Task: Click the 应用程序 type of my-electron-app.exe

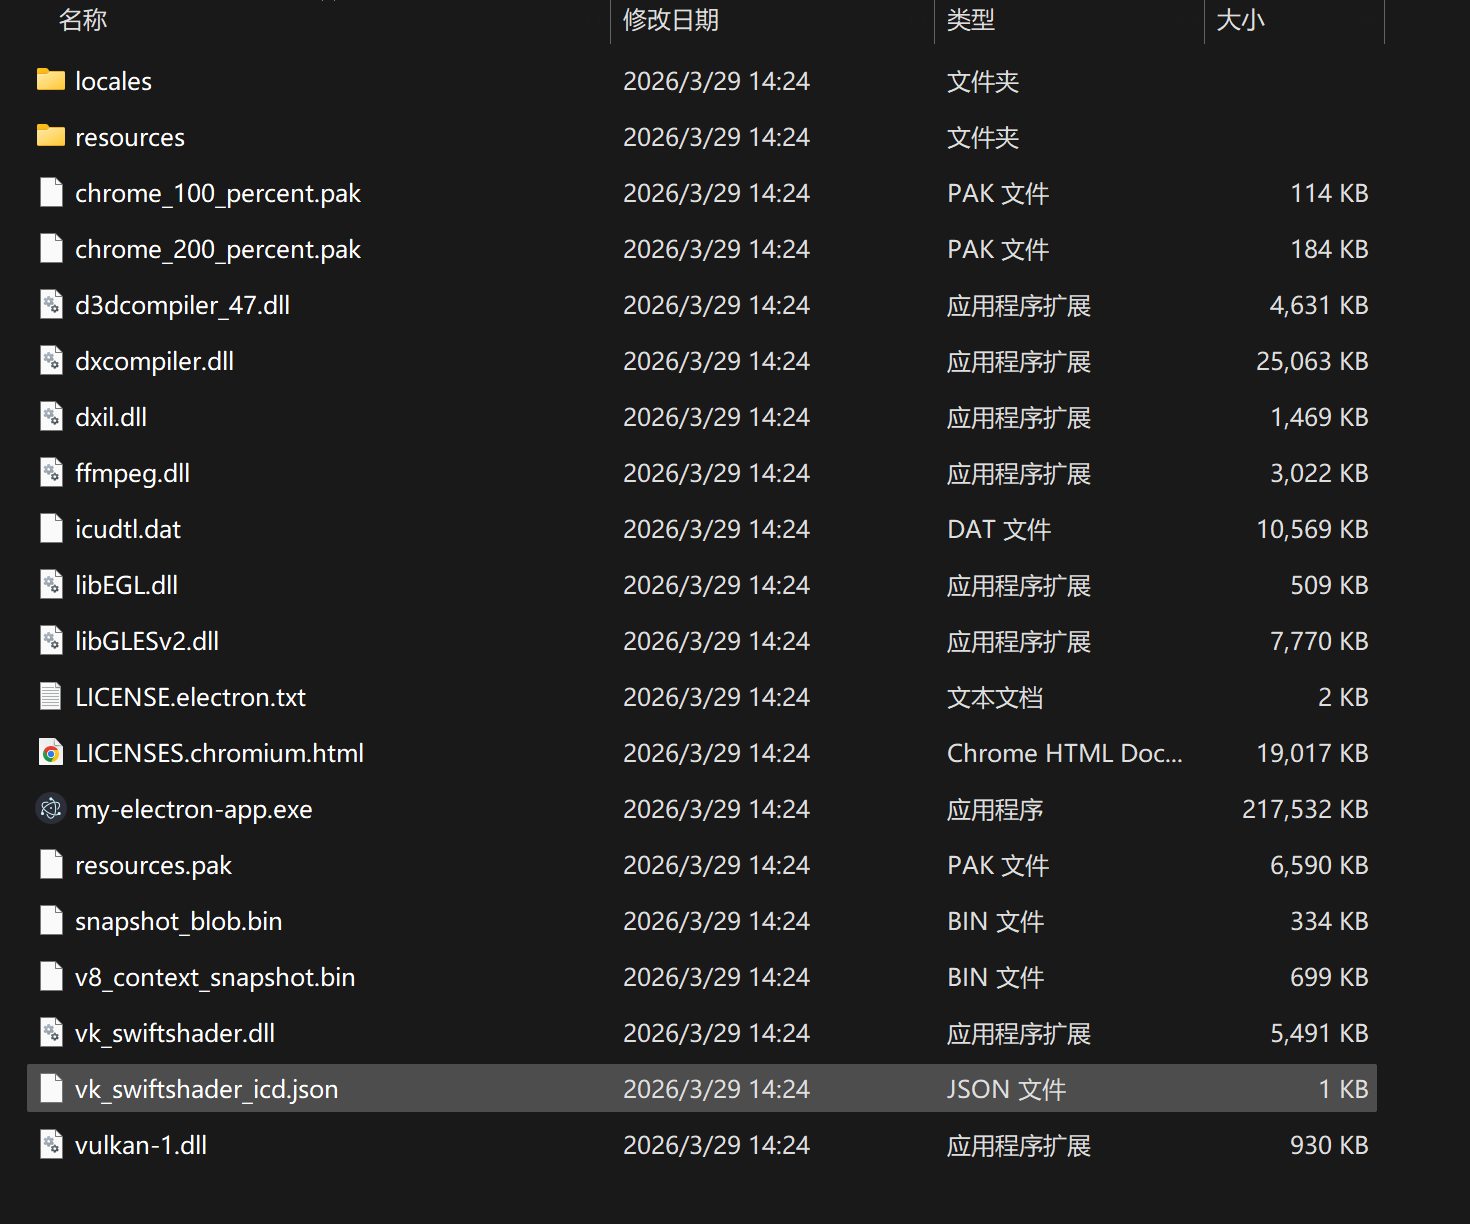Action: tap(995, 809)
